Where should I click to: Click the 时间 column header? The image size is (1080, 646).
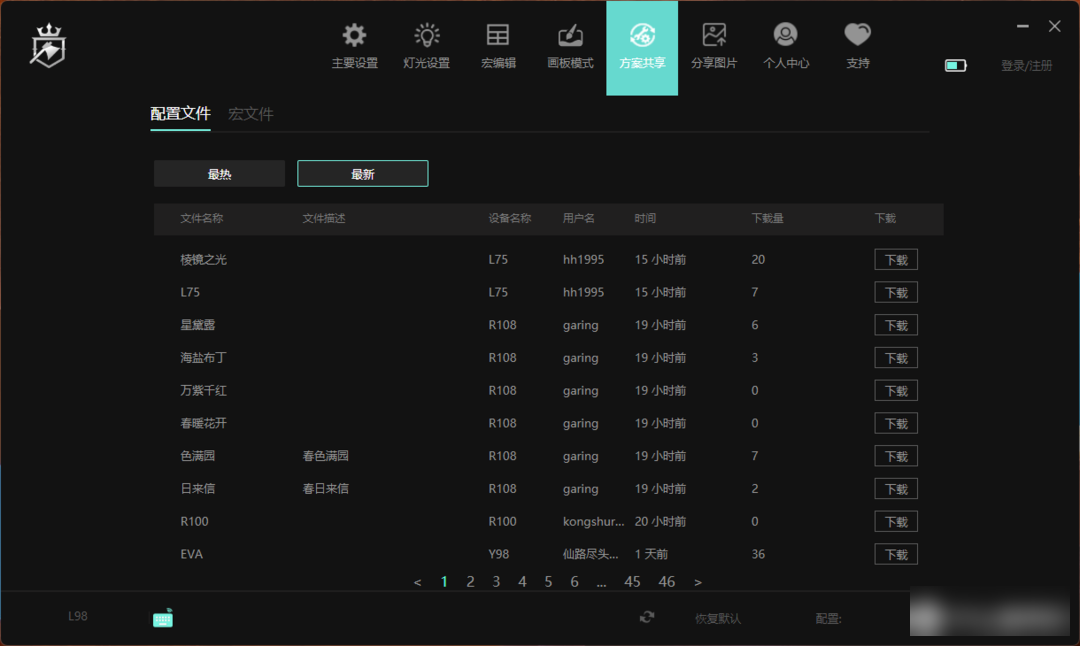coord(645,218)
